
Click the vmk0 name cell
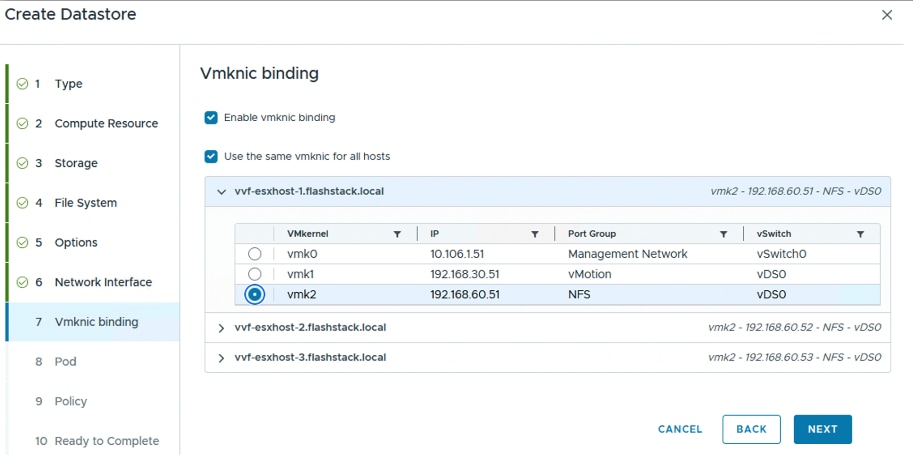pyautogui.click(x=302, y=254)
